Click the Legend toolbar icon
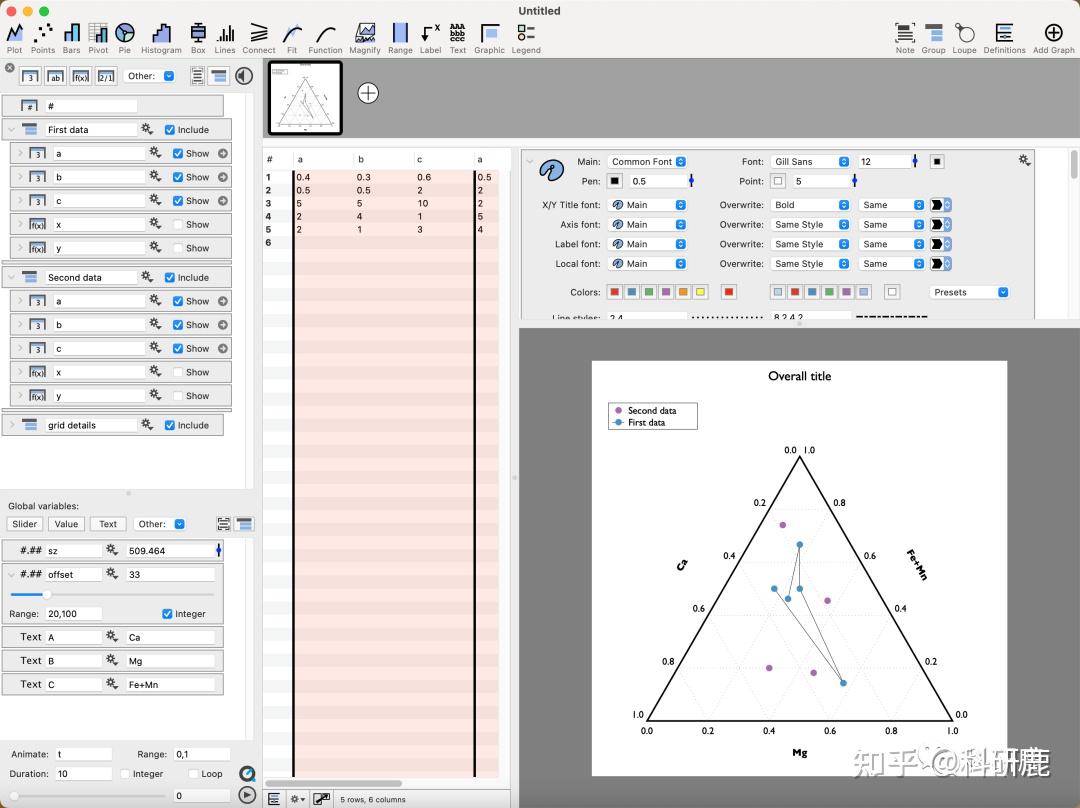This screenshot has width=1080, height=808. (525, 31)
